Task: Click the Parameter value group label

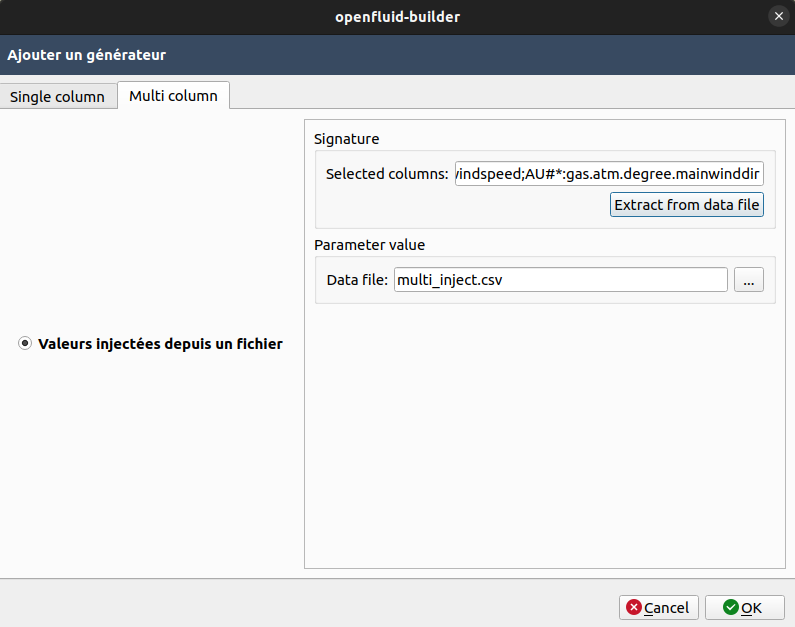Action: [369, 244]
